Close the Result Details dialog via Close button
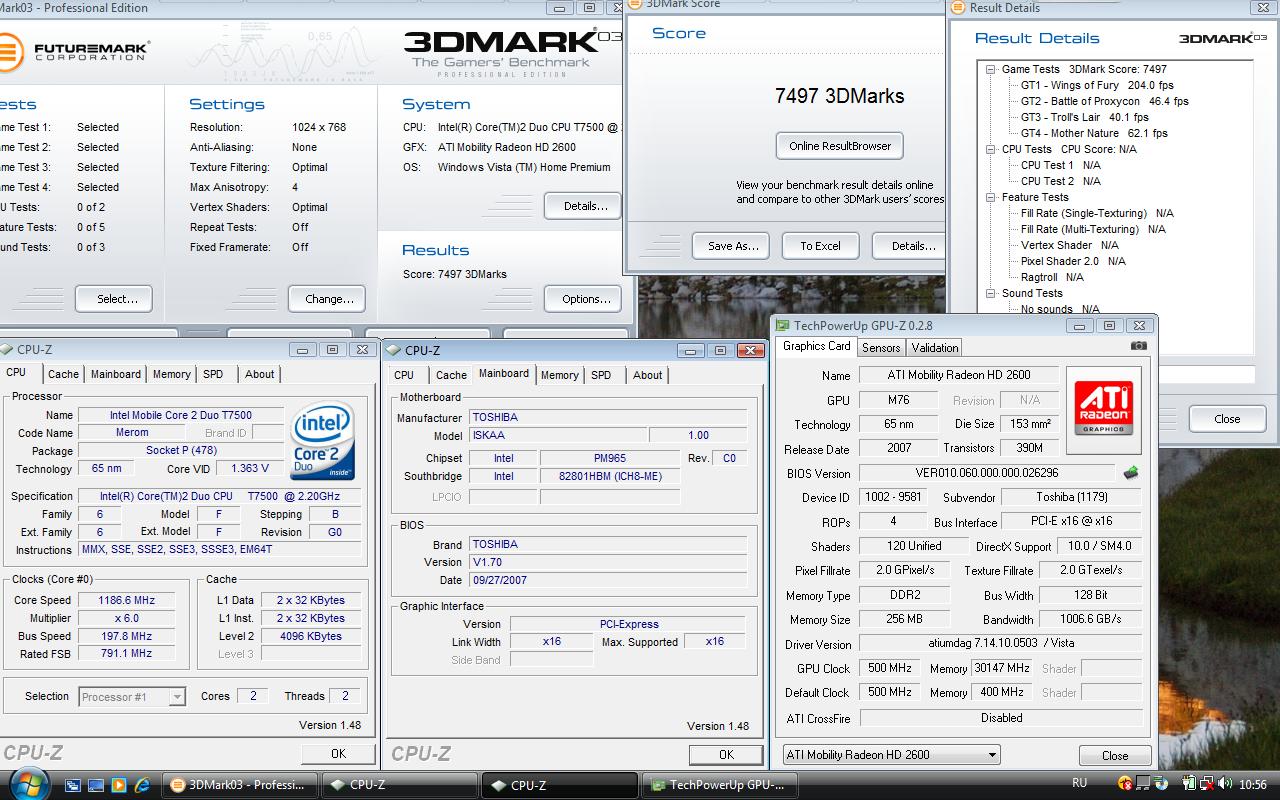 (x=1227, y=419)
